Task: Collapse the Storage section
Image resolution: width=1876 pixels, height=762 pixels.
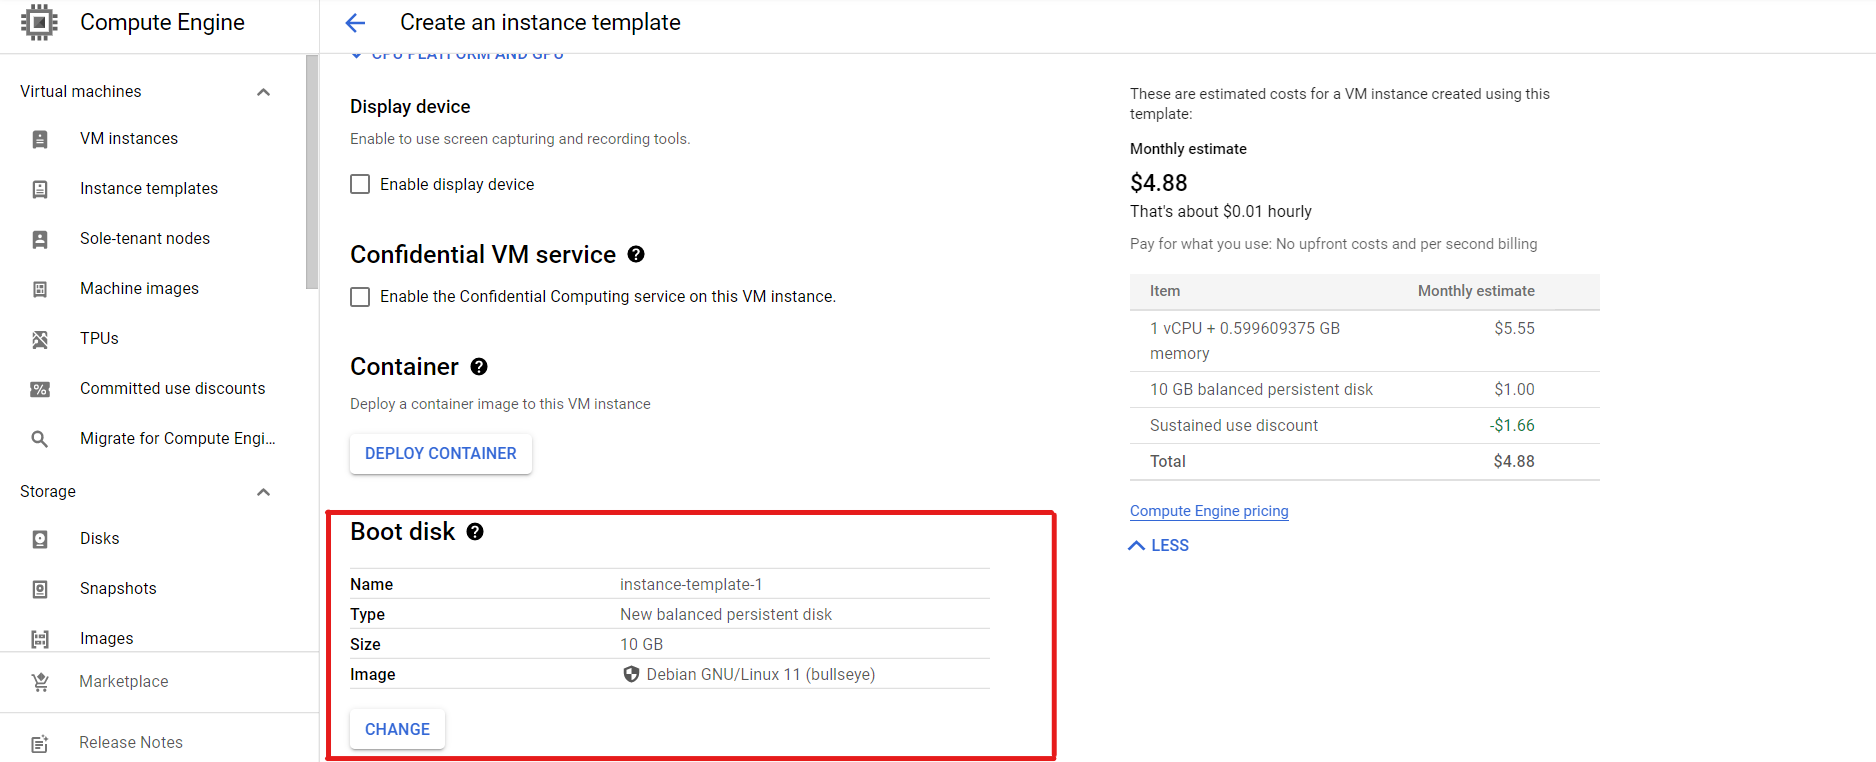Action: tap(264, 492)
